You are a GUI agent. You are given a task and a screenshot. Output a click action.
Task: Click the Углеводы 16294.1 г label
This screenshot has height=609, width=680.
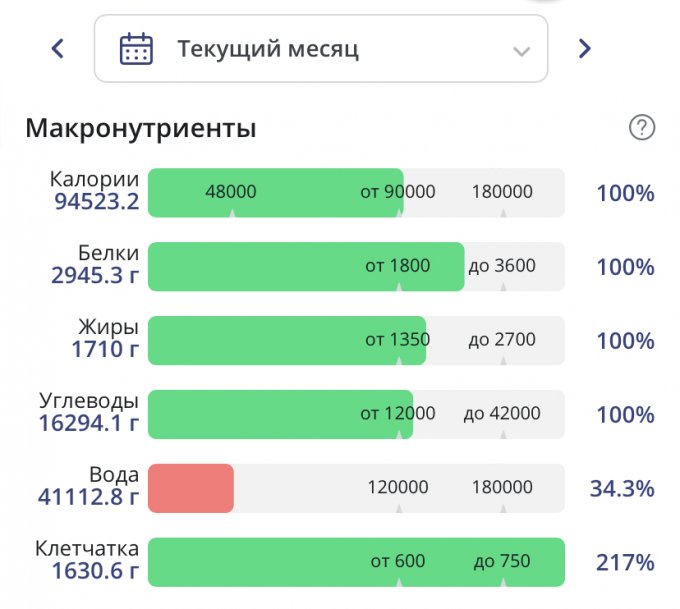88,424
